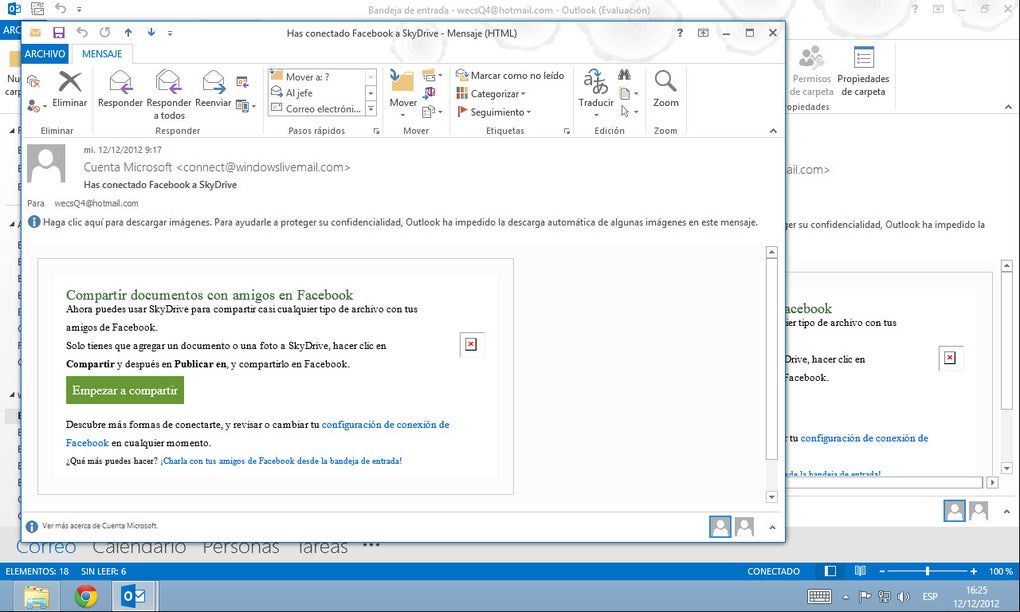Choose Responder a todos
This screenshot has height=612, width=1020.
tap(168, 95)
